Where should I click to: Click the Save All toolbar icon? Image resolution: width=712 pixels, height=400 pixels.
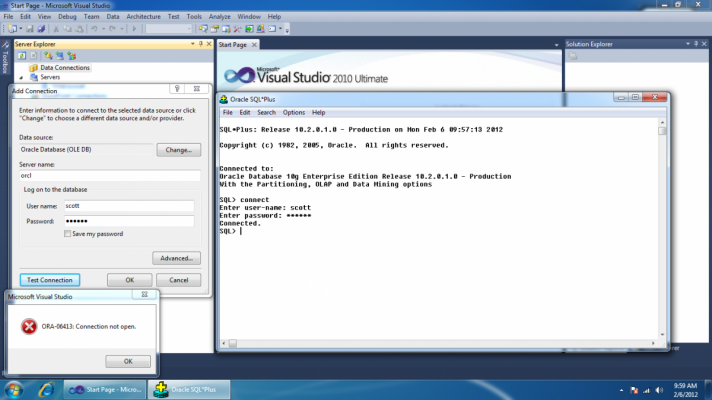(41, 29)
